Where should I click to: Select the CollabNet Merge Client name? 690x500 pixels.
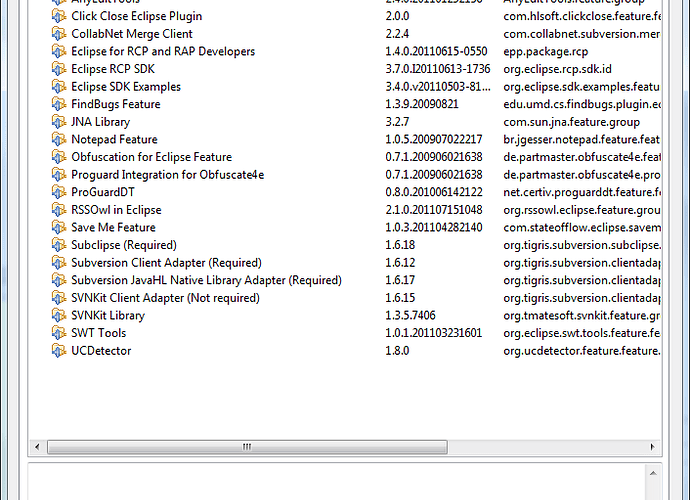pos(132,34)
